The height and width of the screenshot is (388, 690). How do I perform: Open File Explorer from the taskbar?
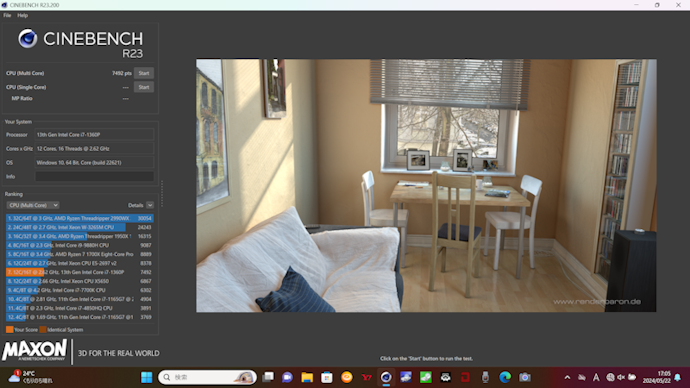tap(307, 377)
